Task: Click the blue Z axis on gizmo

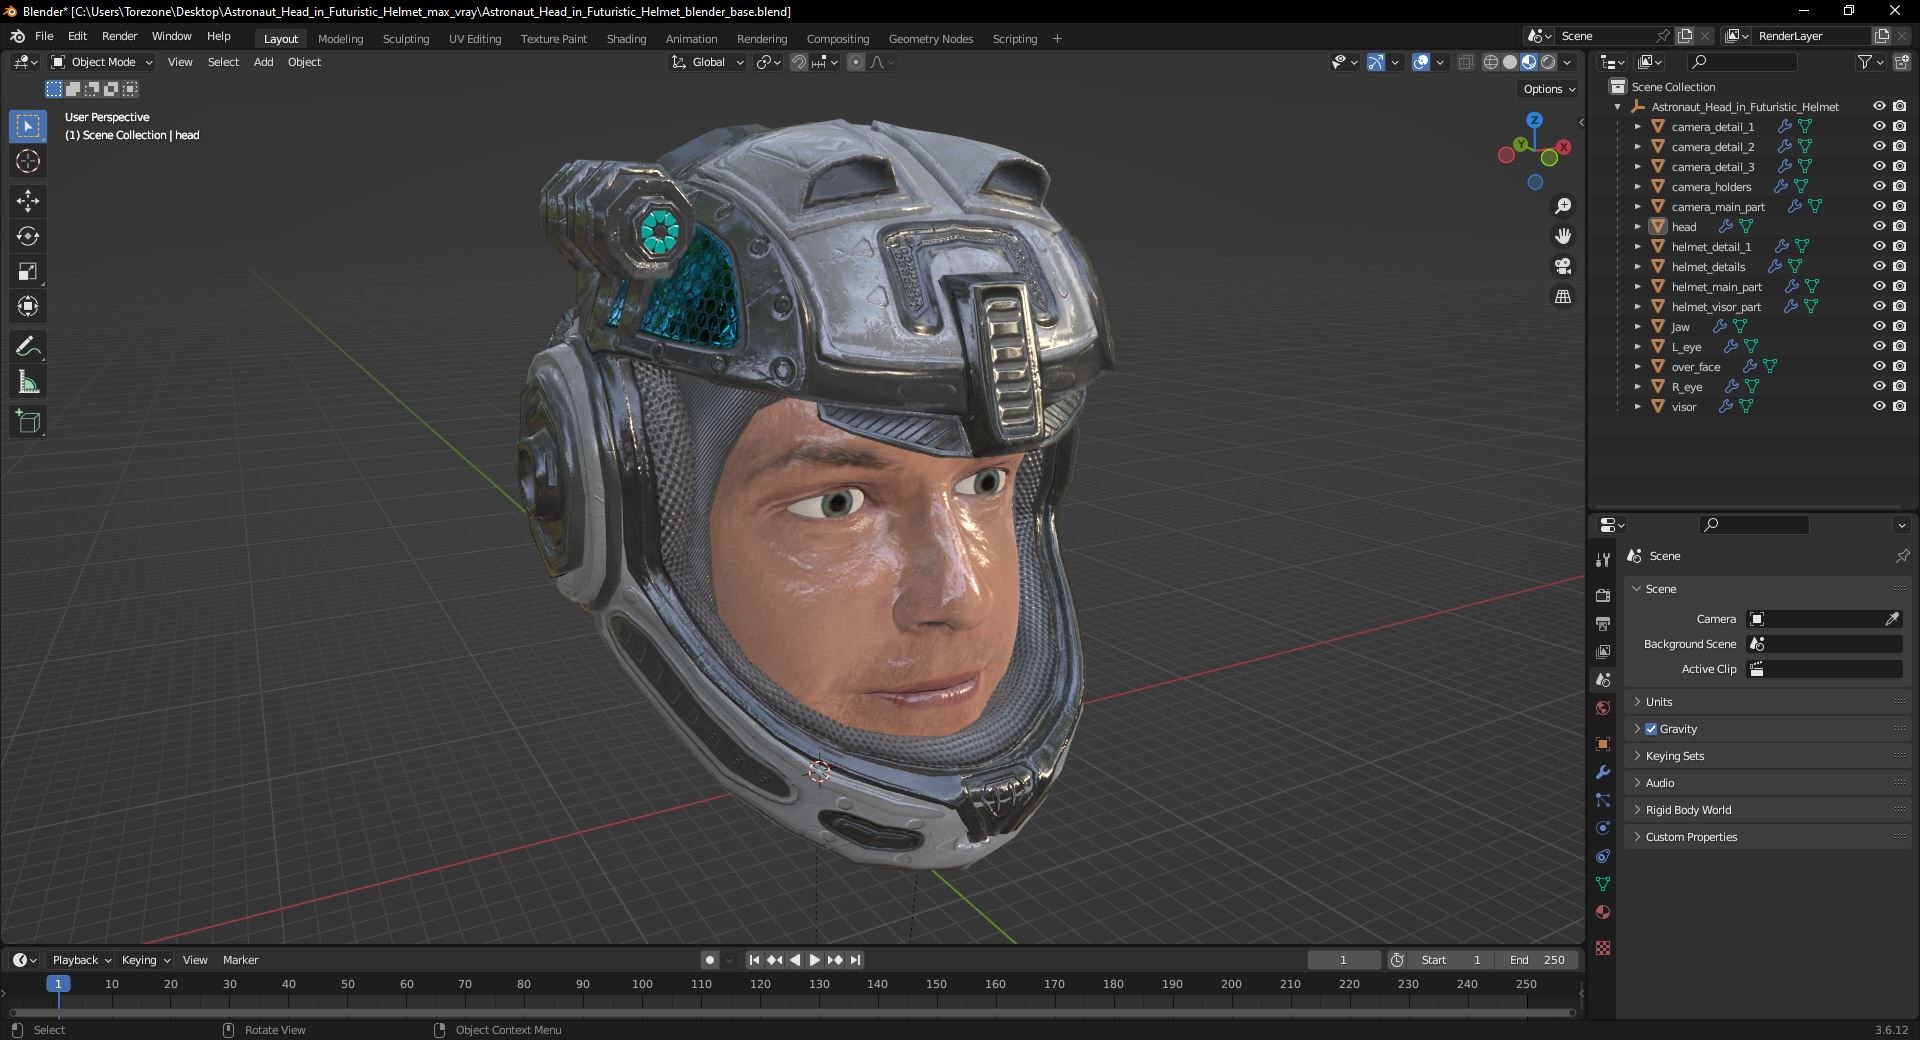Action: coord(1534,120)
